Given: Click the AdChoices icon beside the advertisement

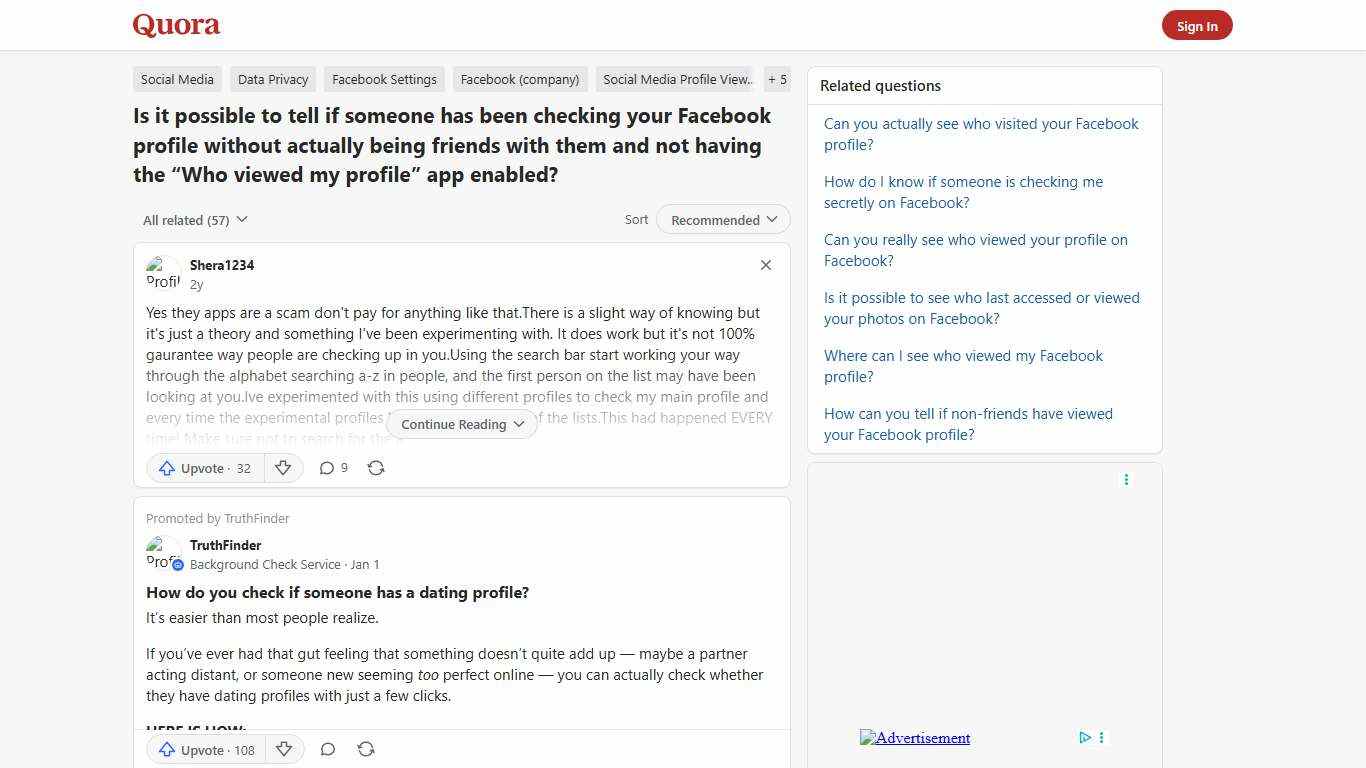Looking at the screenshot, I should (1085, 737).
